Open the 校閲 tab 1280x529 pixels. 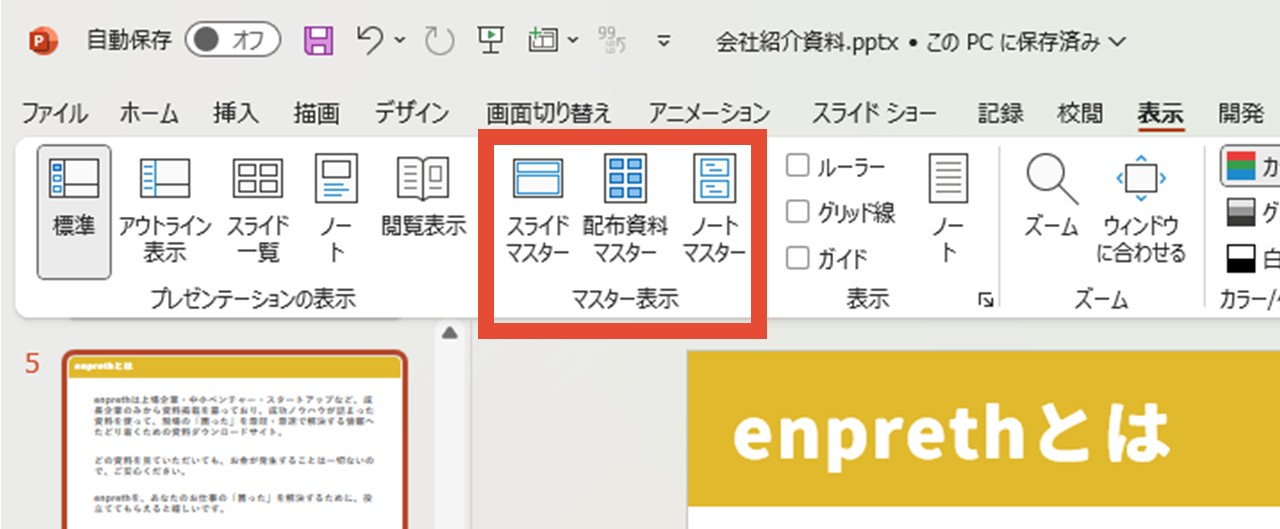click(x=1080, y=113)
